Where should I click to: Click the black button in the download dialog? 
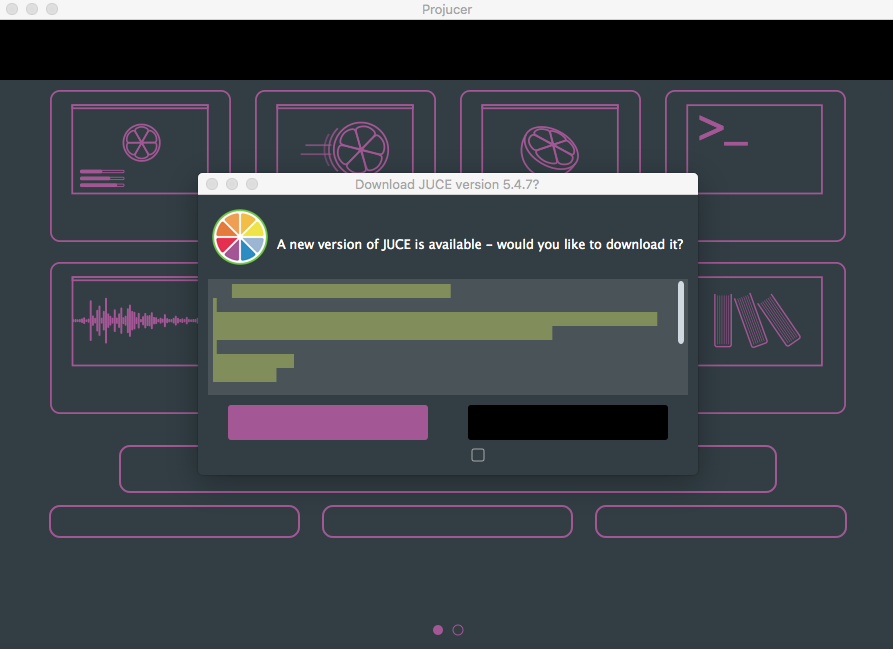pyautogui.click(x=568, y=422)
